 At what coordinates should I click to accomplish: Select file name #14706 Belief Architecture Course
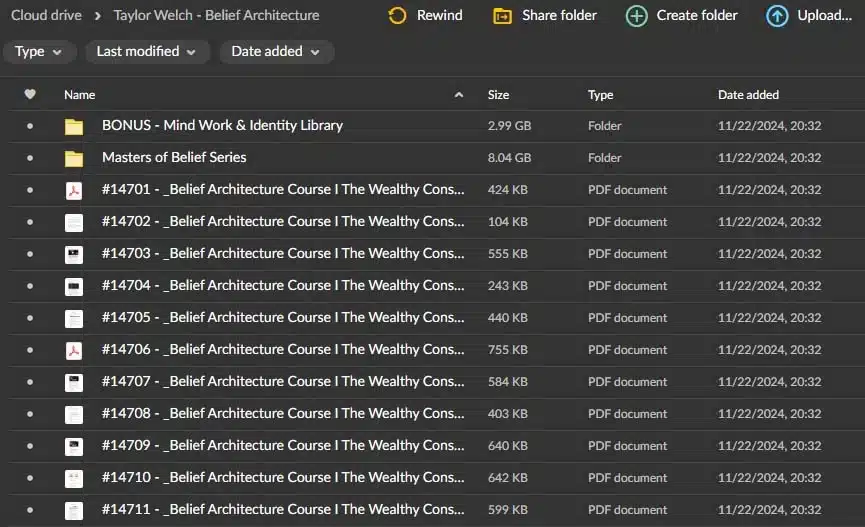[x=283, y=349]
